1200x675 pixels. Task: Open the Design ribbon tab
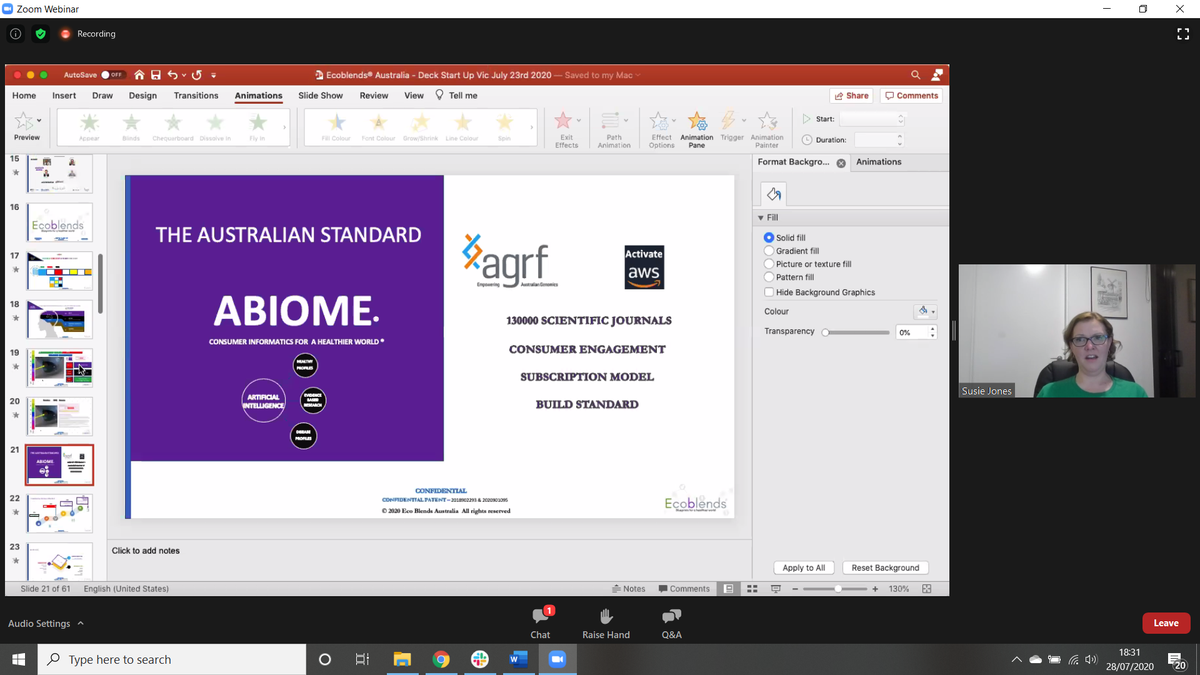coord(143,96)
